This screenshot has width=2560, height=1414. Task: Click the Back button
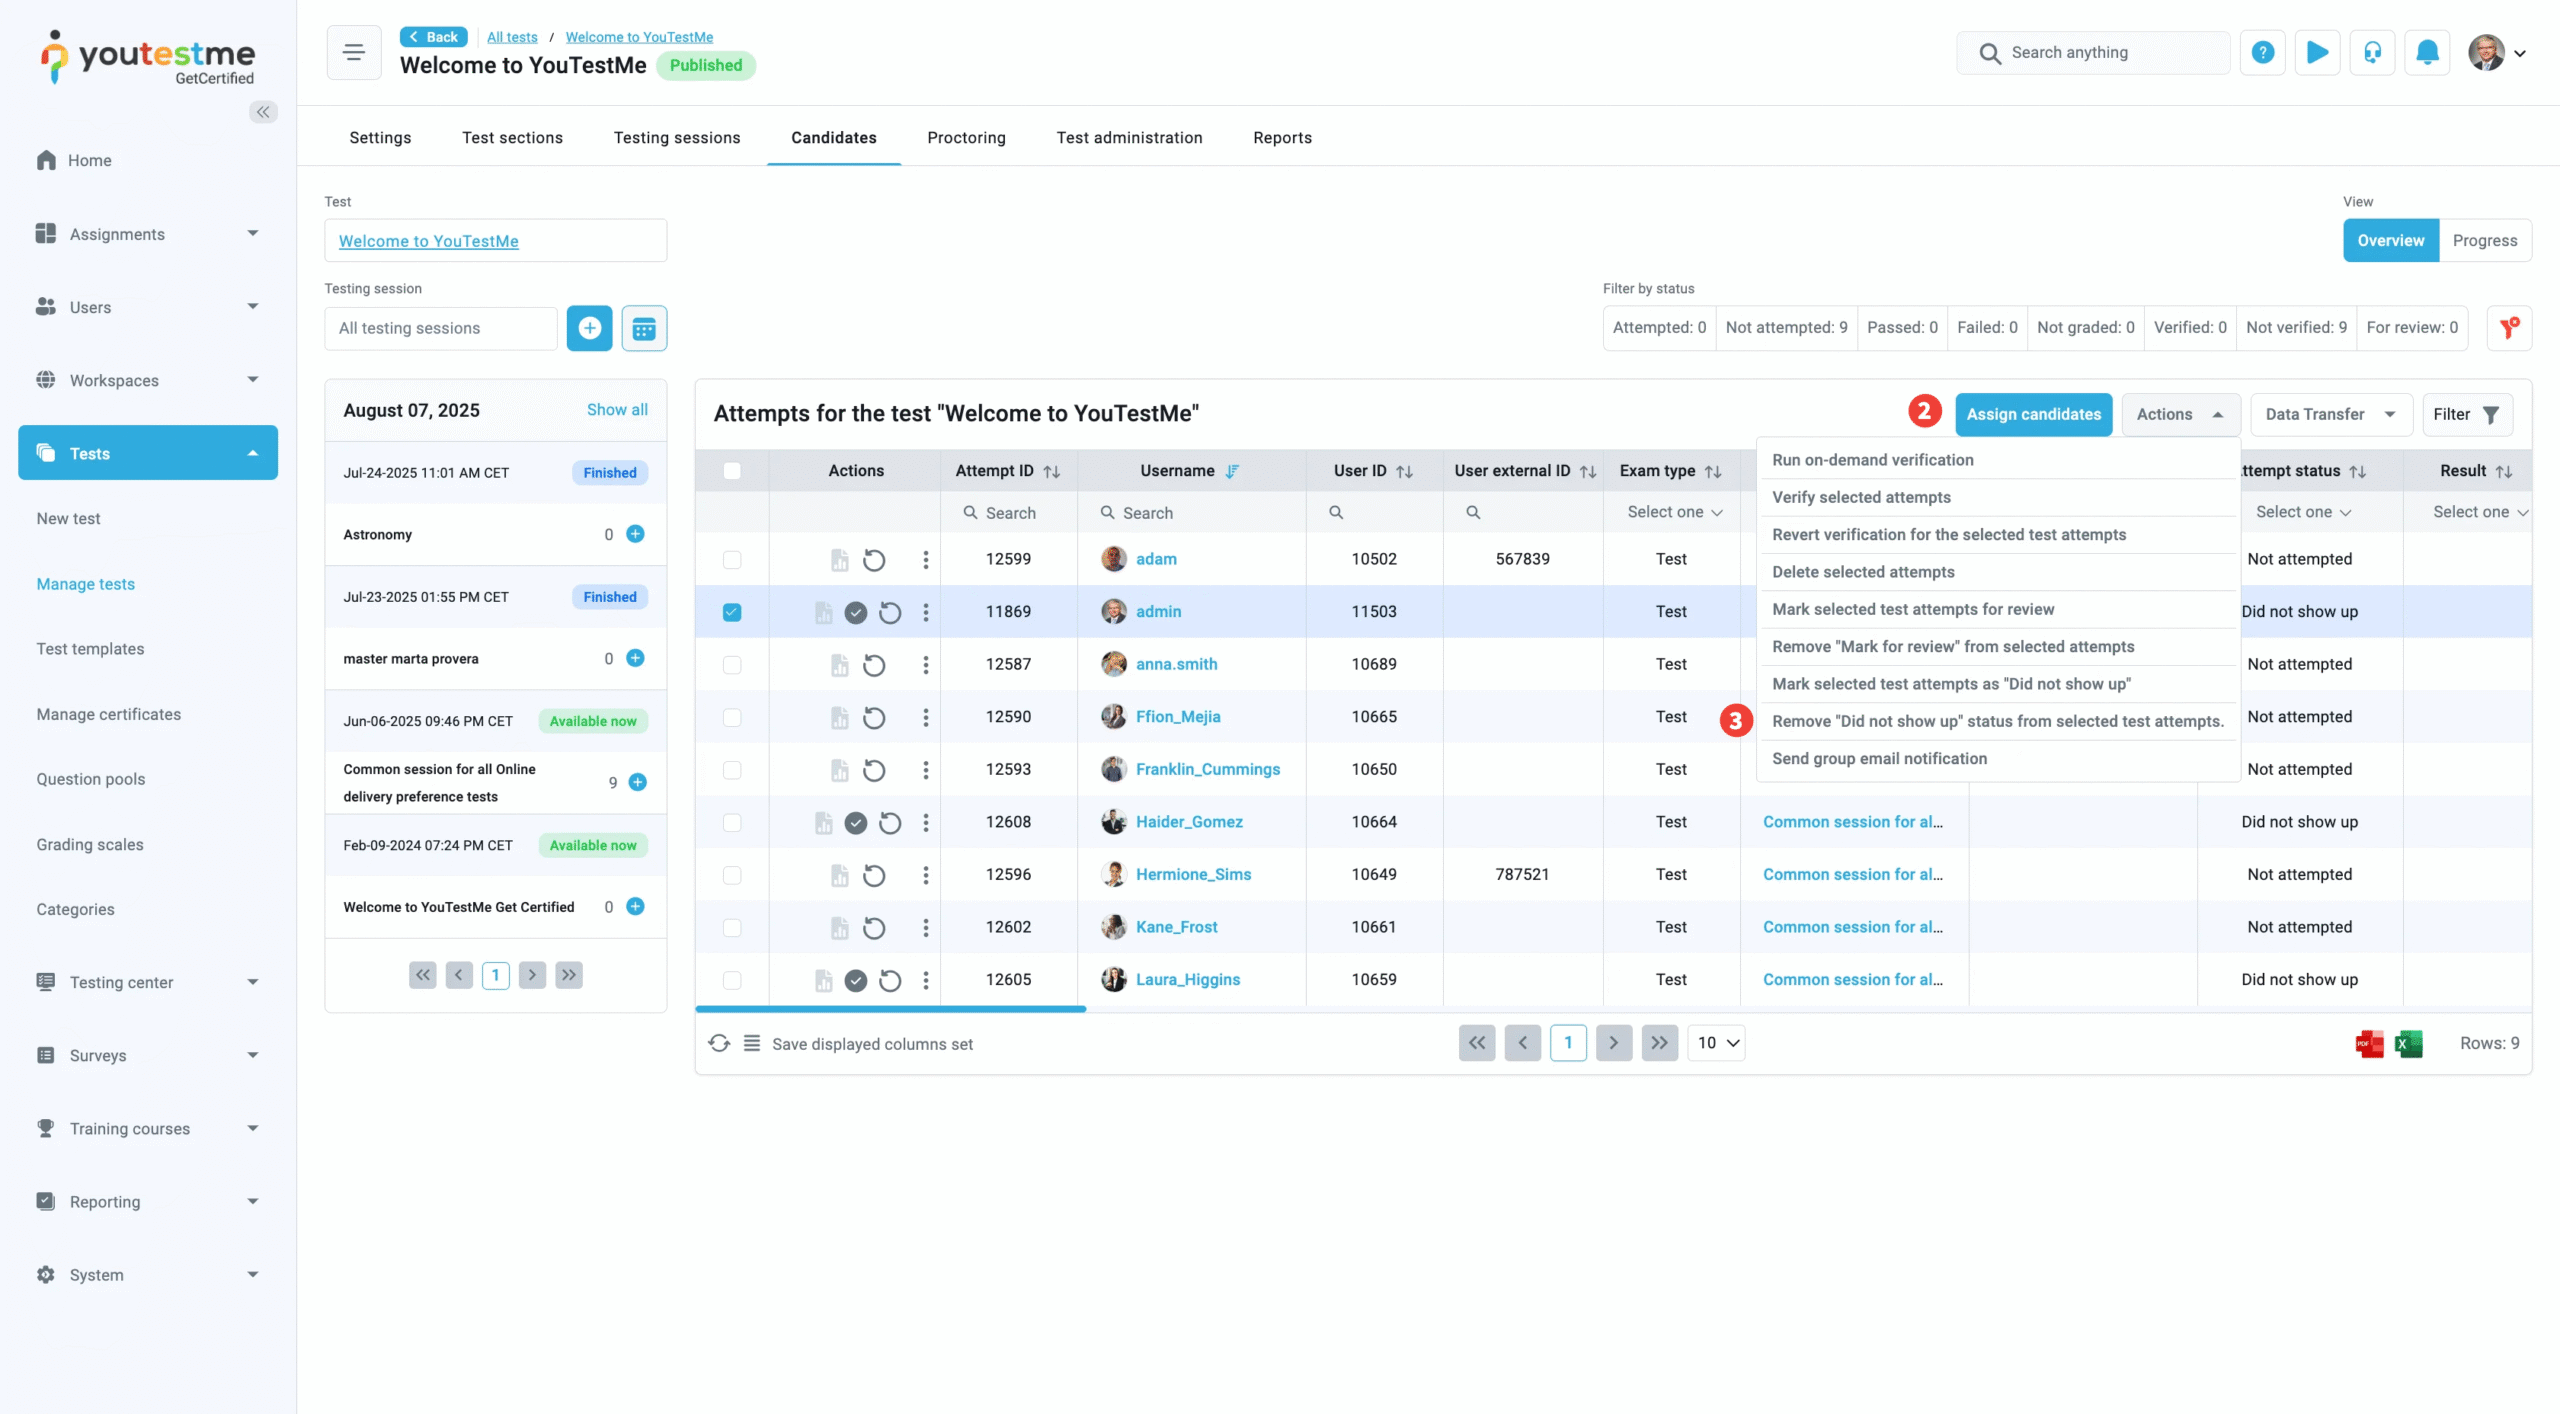(x=433, y=37)
